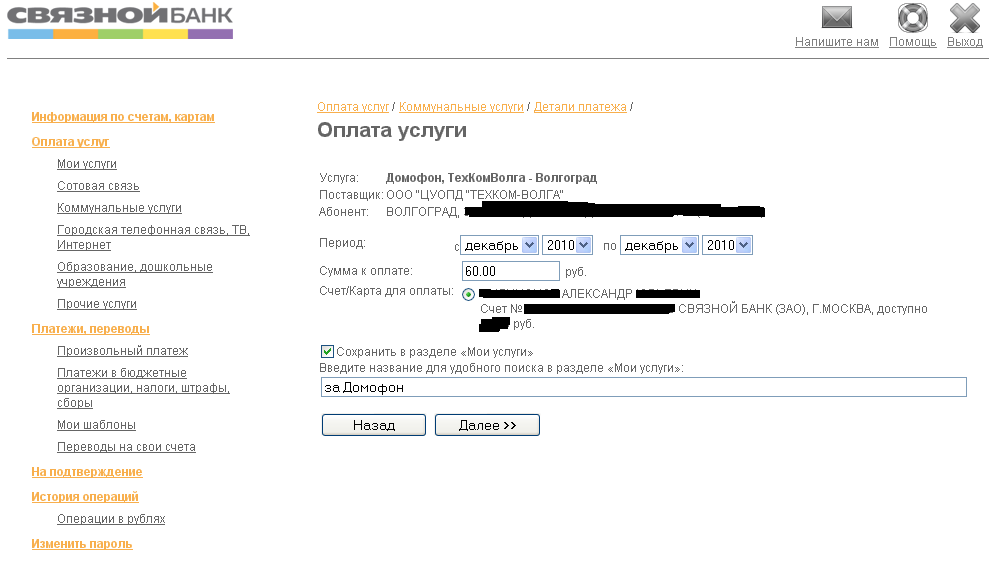Click Детали платежа breadcrumb link
Viewport: 989px width, 569px height.
(x=580, y=107)
